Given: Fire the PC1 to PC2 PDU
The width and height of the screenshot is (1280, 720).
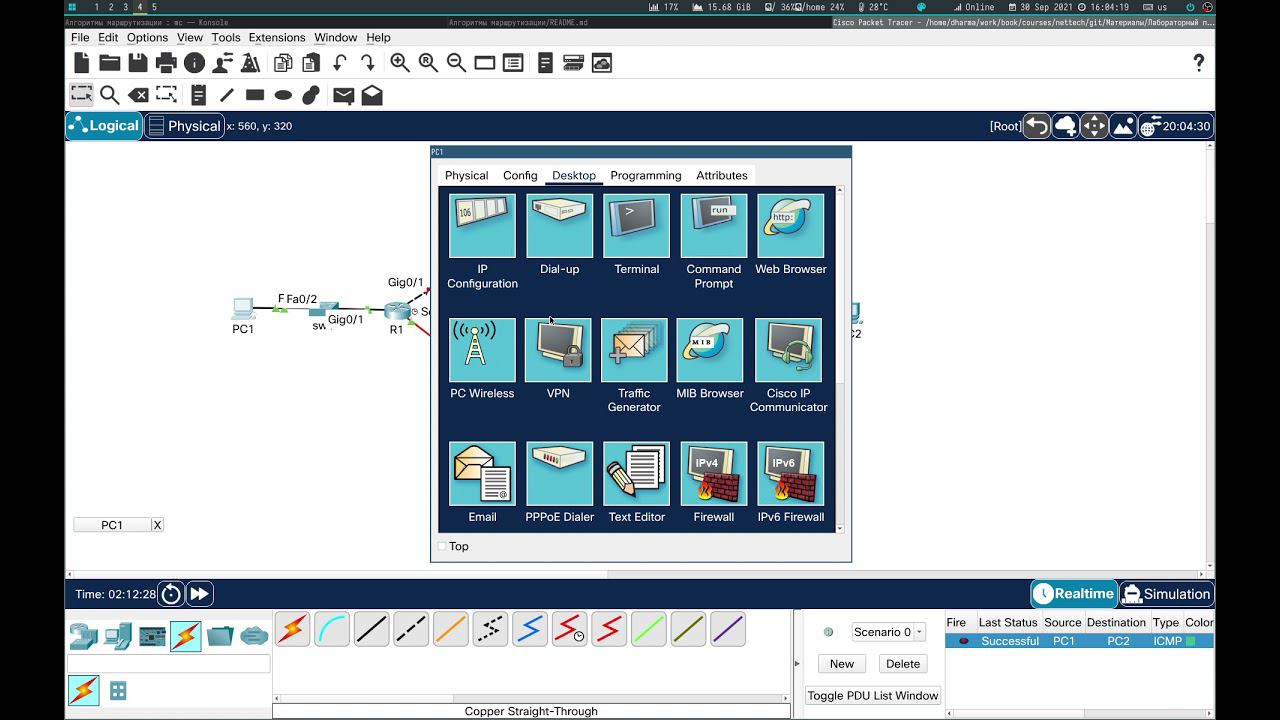Looking at the screenshot, I should [x=963, y=641].
